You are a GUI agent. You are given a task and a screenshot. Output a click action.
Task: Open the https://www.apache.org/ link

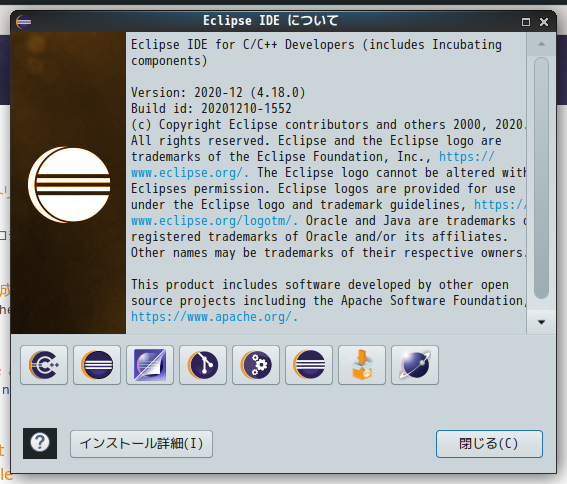[x=214, y=317]
